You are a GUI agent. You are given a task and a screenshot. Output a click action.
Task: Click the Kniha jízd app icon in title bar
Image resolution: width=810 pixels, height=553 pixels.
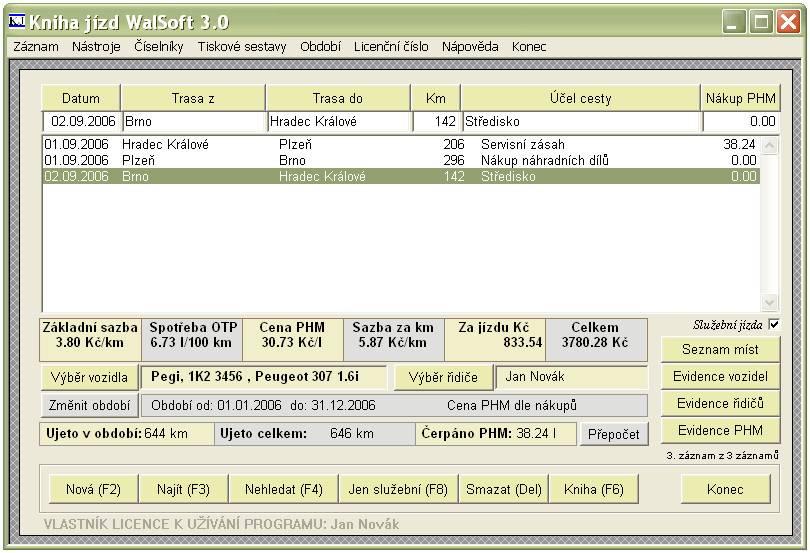(x=17, y=21)
